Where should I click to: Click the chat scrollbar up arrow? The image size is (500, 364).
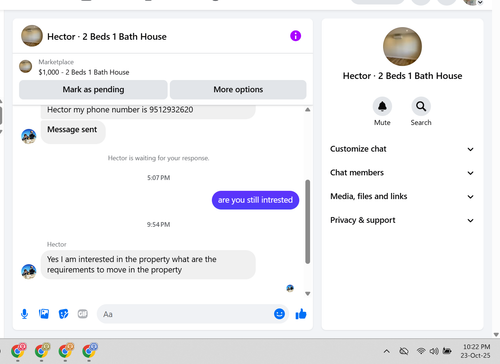307,110
